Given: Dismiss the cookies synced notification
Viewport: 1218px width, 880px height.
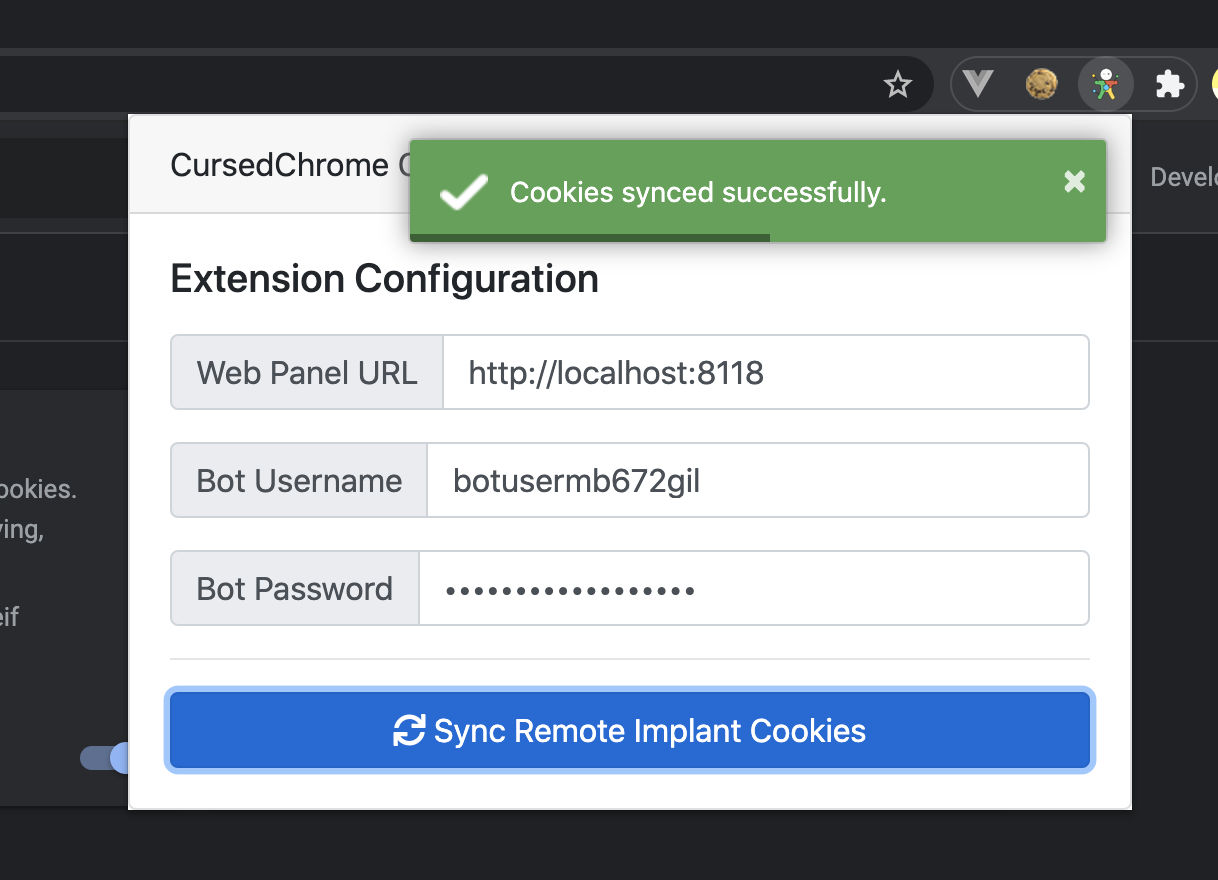Looking at the screenshot, I should click(1074, 181).
